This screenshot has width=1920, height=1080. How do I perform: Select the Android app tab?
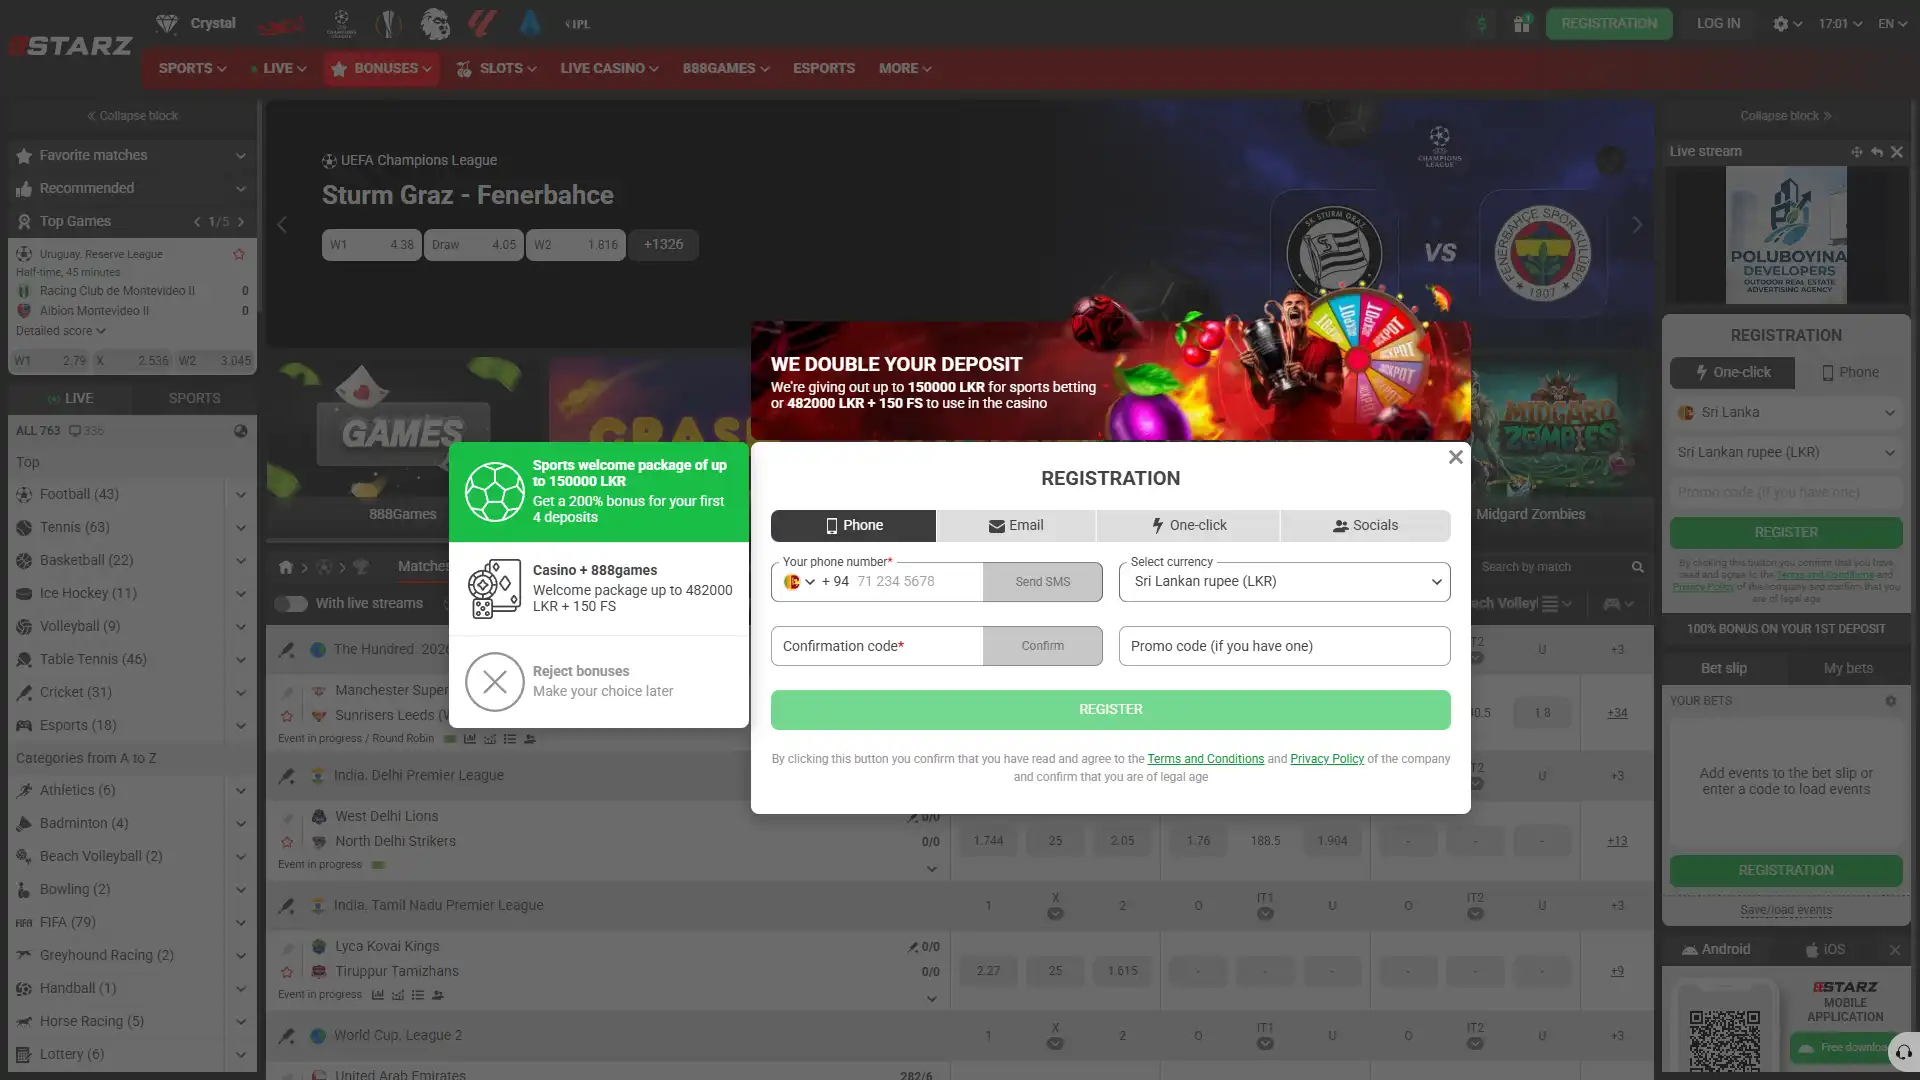[1717, 950]
